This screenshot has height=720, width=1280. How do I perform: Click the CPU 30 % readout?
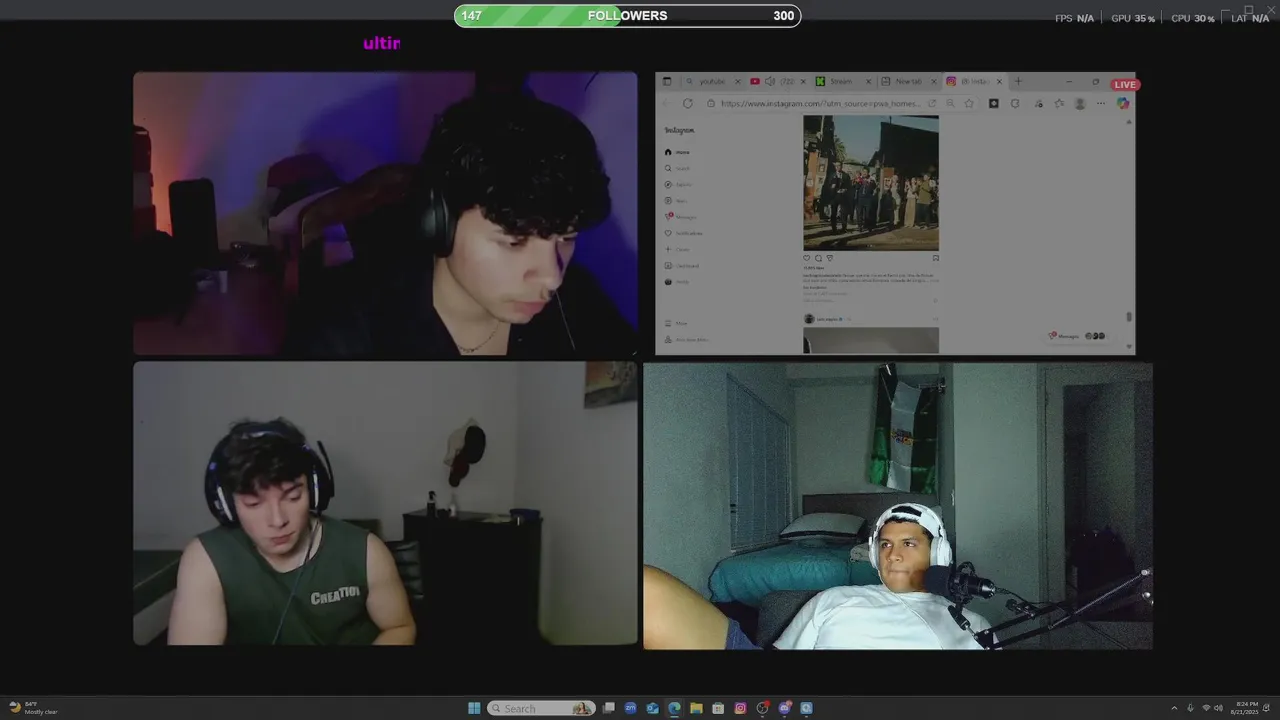(x=1193, y=18)
